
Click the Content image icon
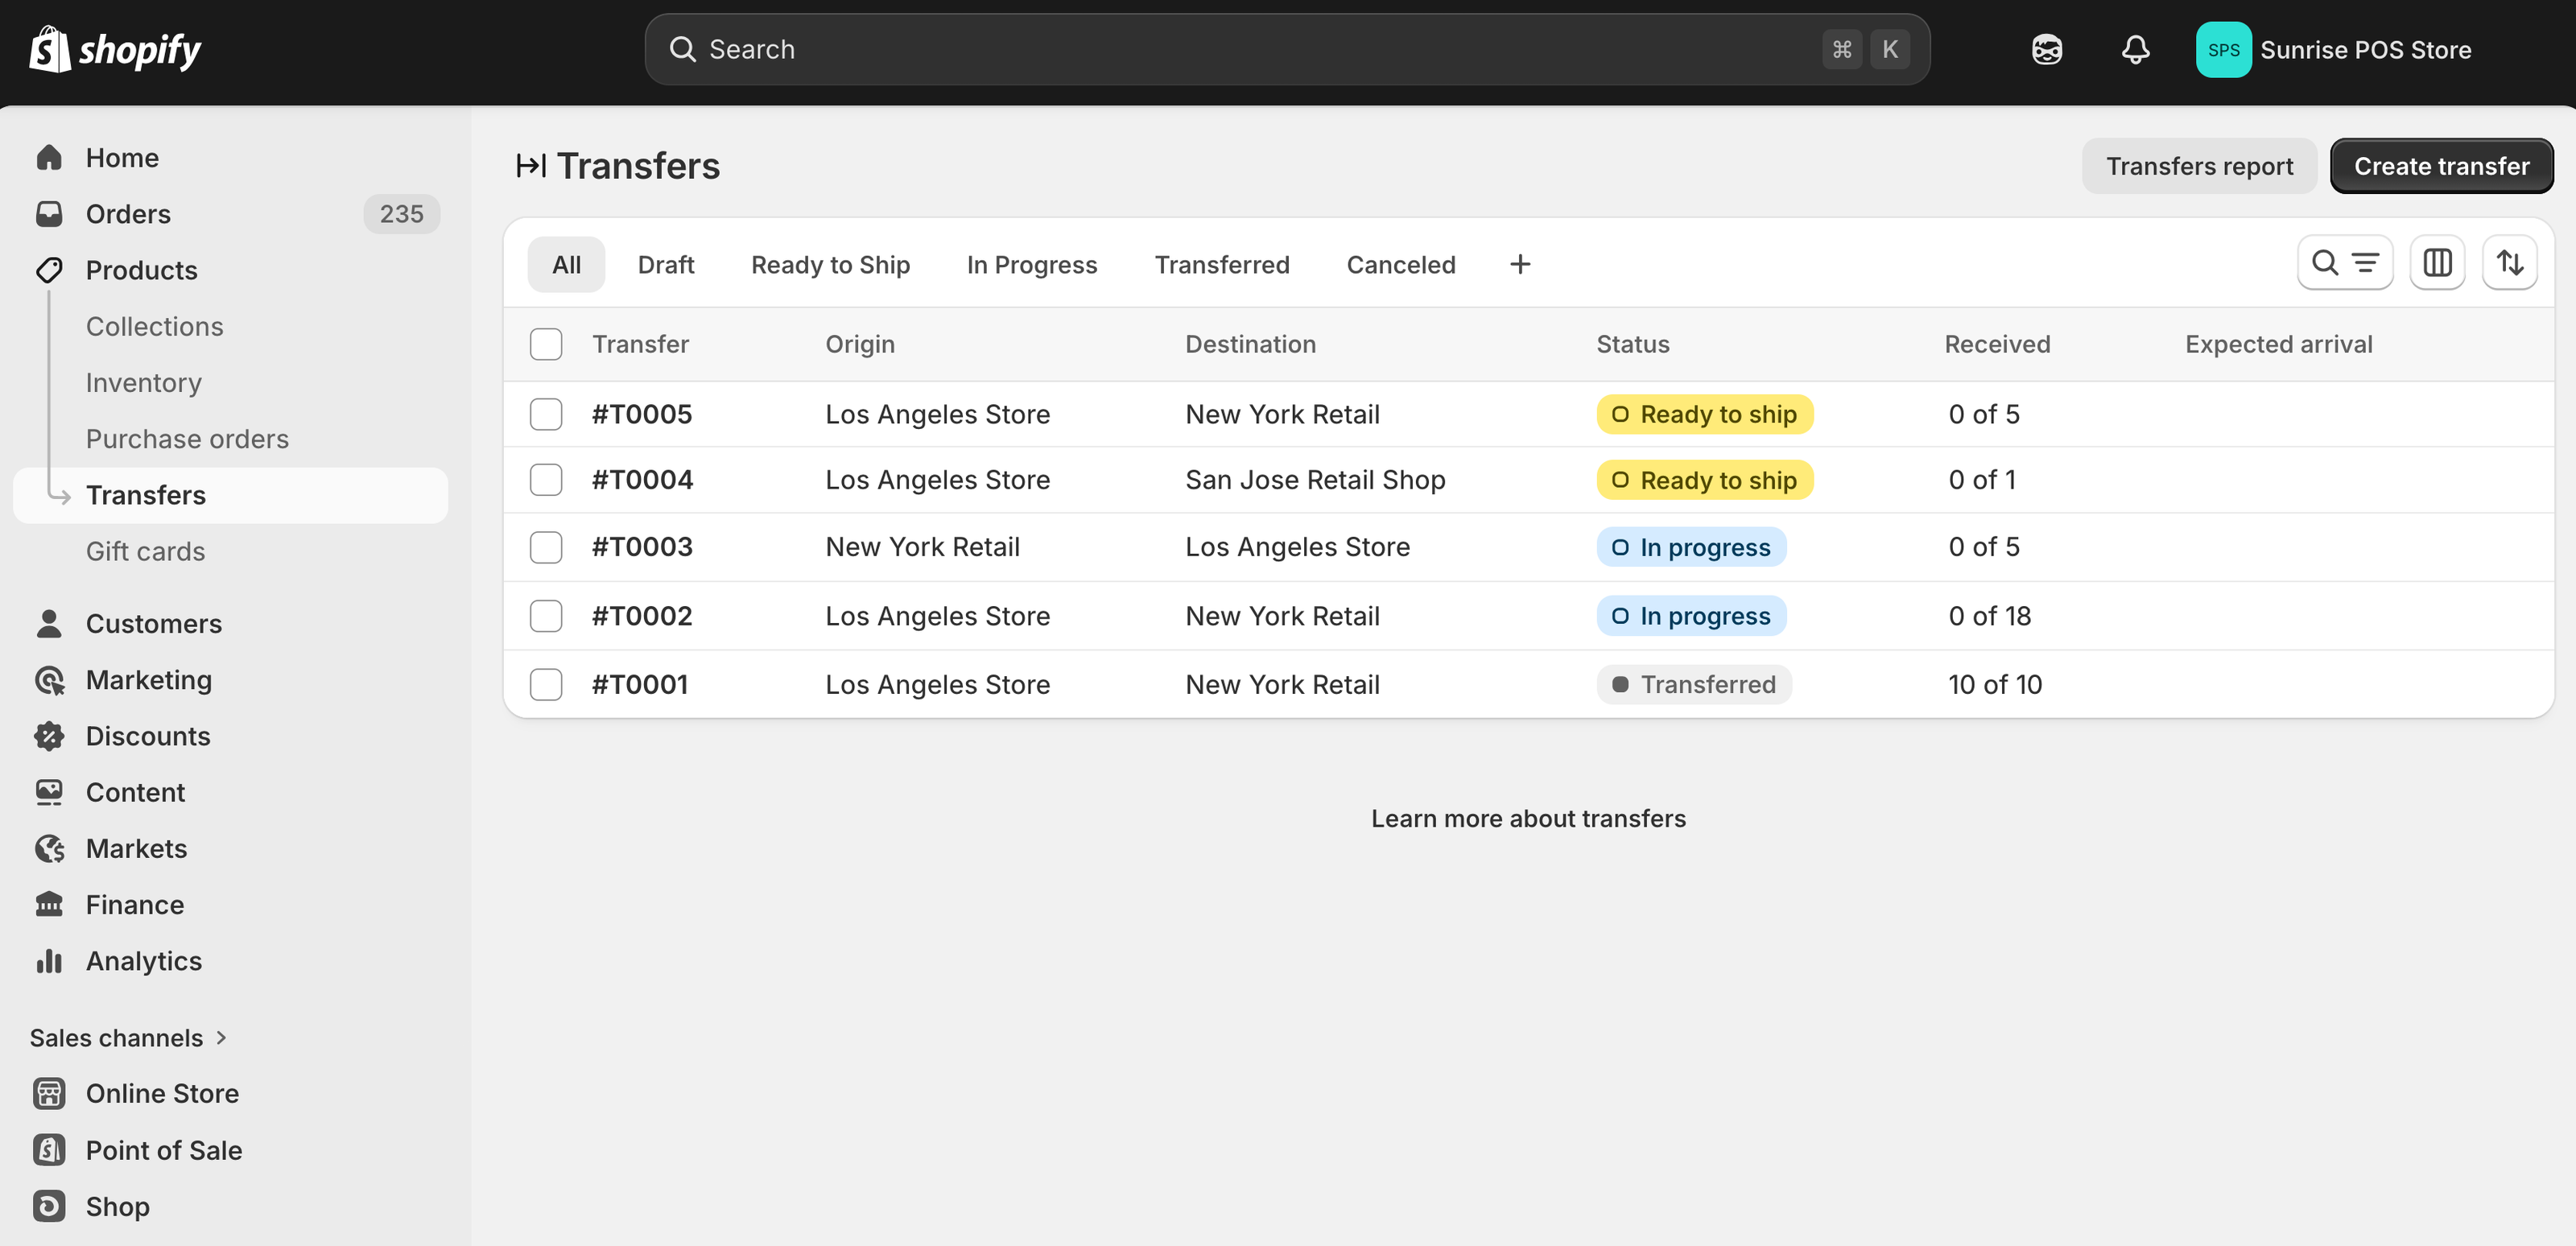(x=49, y=792)
